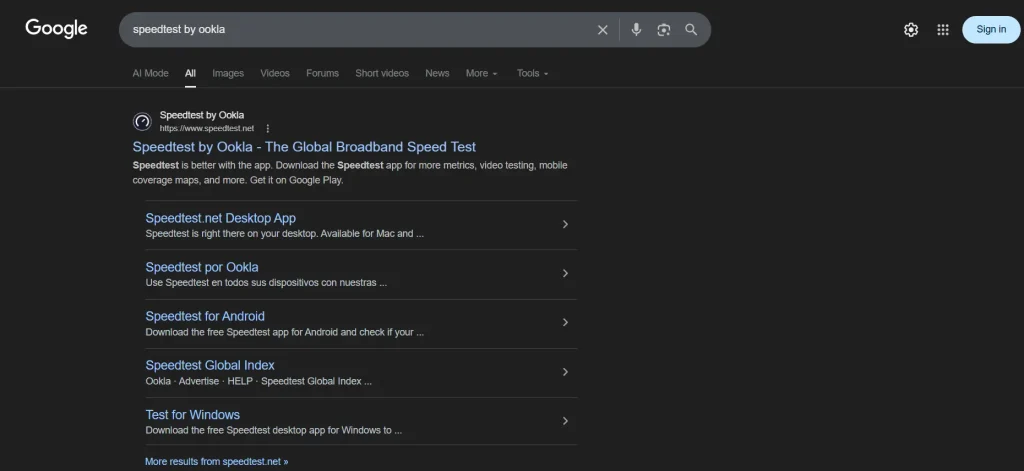1024x471 pixels.
Task: Click the Google logo
Action: click(x=56, y=29)
